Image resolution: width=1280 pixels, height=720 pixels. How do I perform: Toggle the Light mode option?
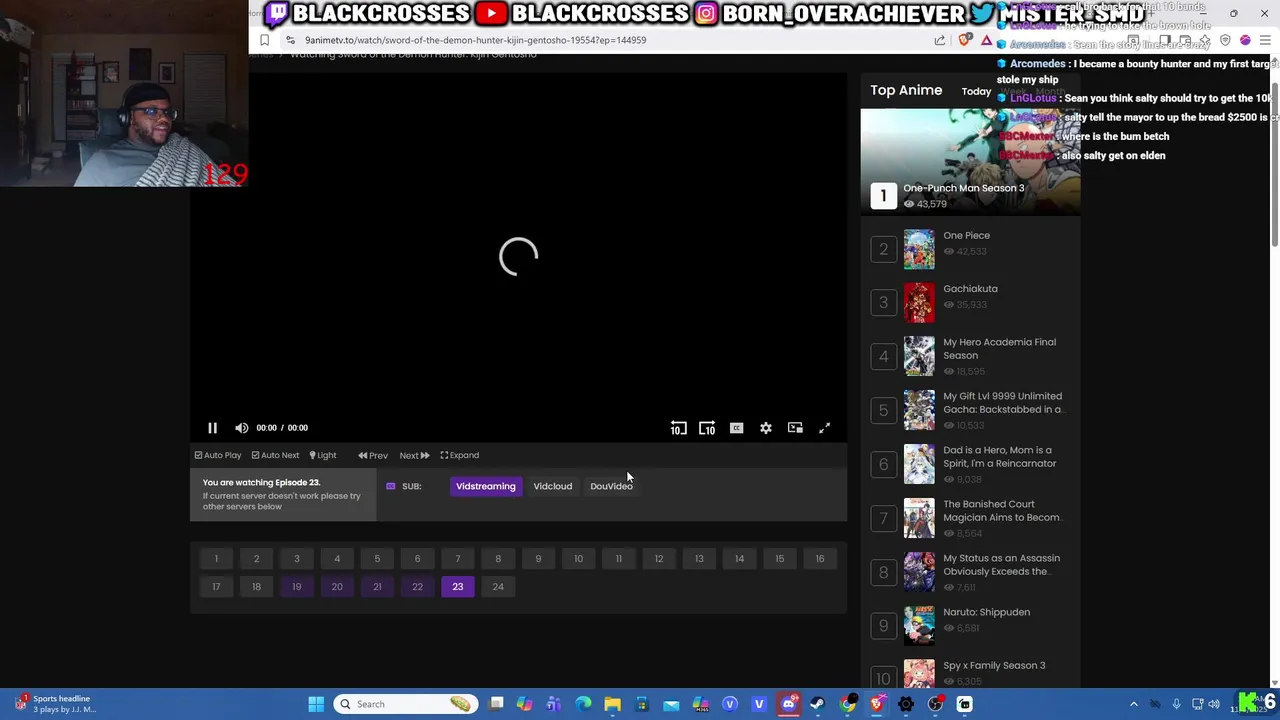[x=323, y=455]
